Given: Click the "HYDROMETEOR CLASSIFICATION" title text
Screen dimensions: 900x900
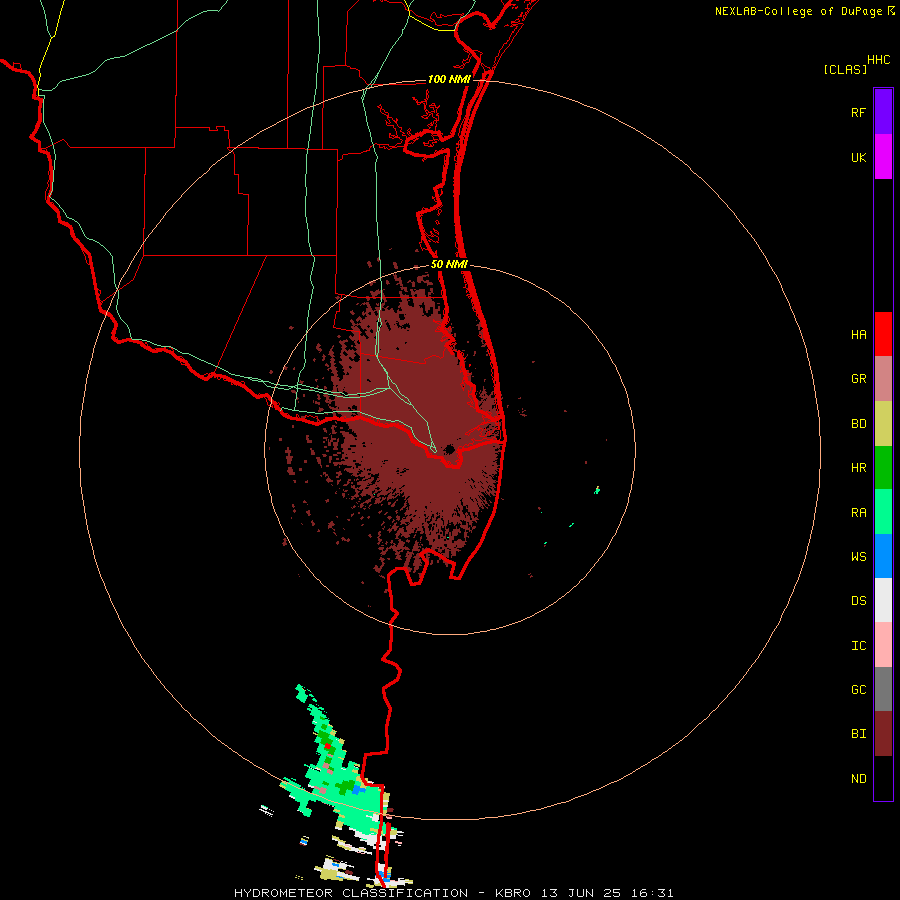Looking at the screenshot, I should click(x=351, y=893).
